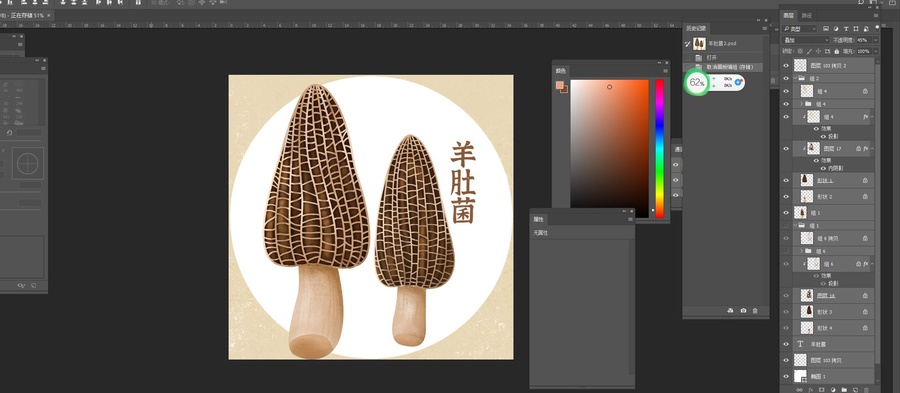Select the 图层 103 拷贝 2 layer thumbnail
Image resolution: width=900 pixels, height=393 pixels.
pos(800,66)
